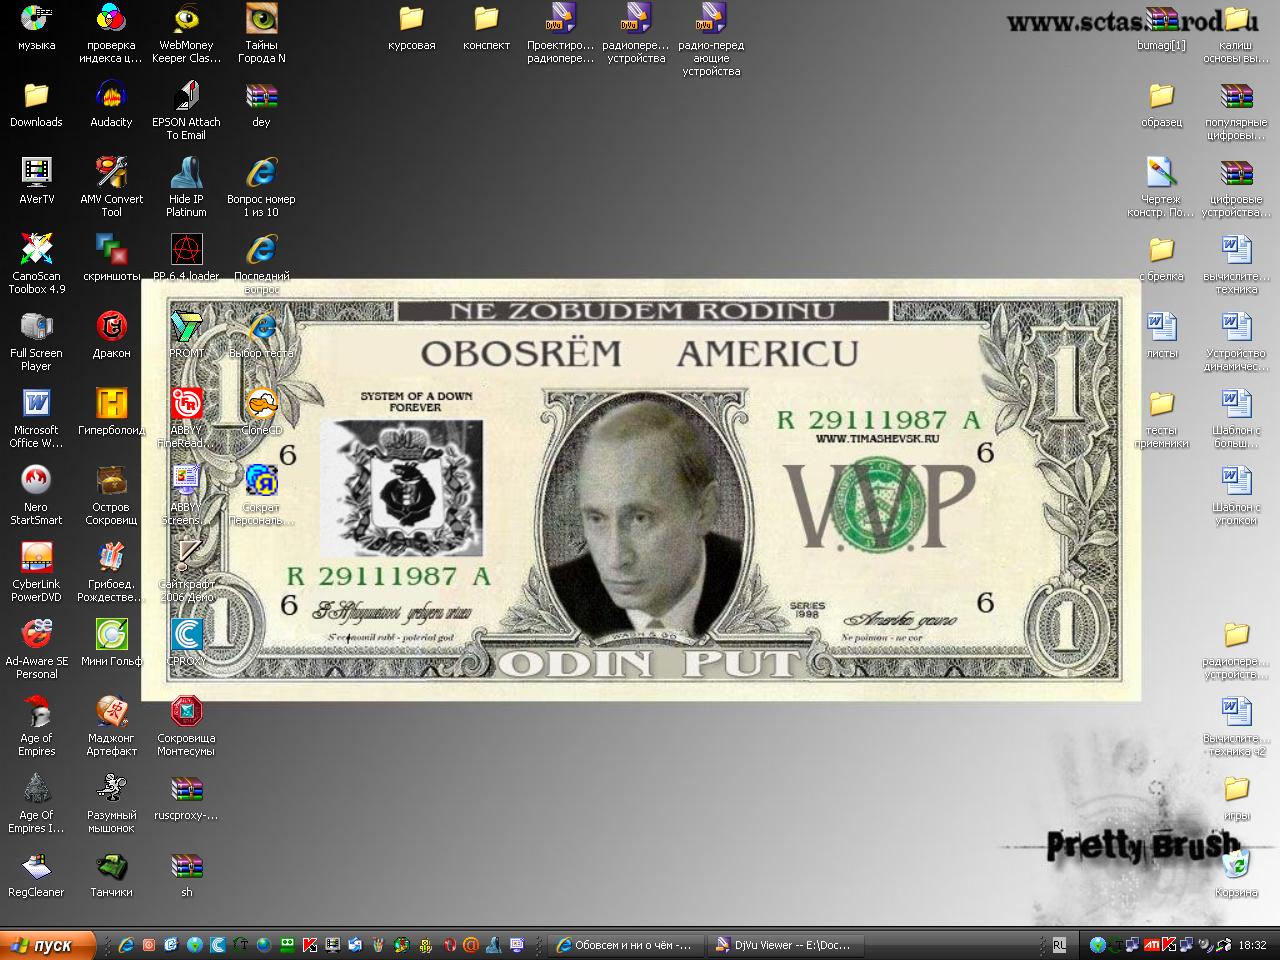
Task: Click the пуск Start button
Action: point(48,945)
